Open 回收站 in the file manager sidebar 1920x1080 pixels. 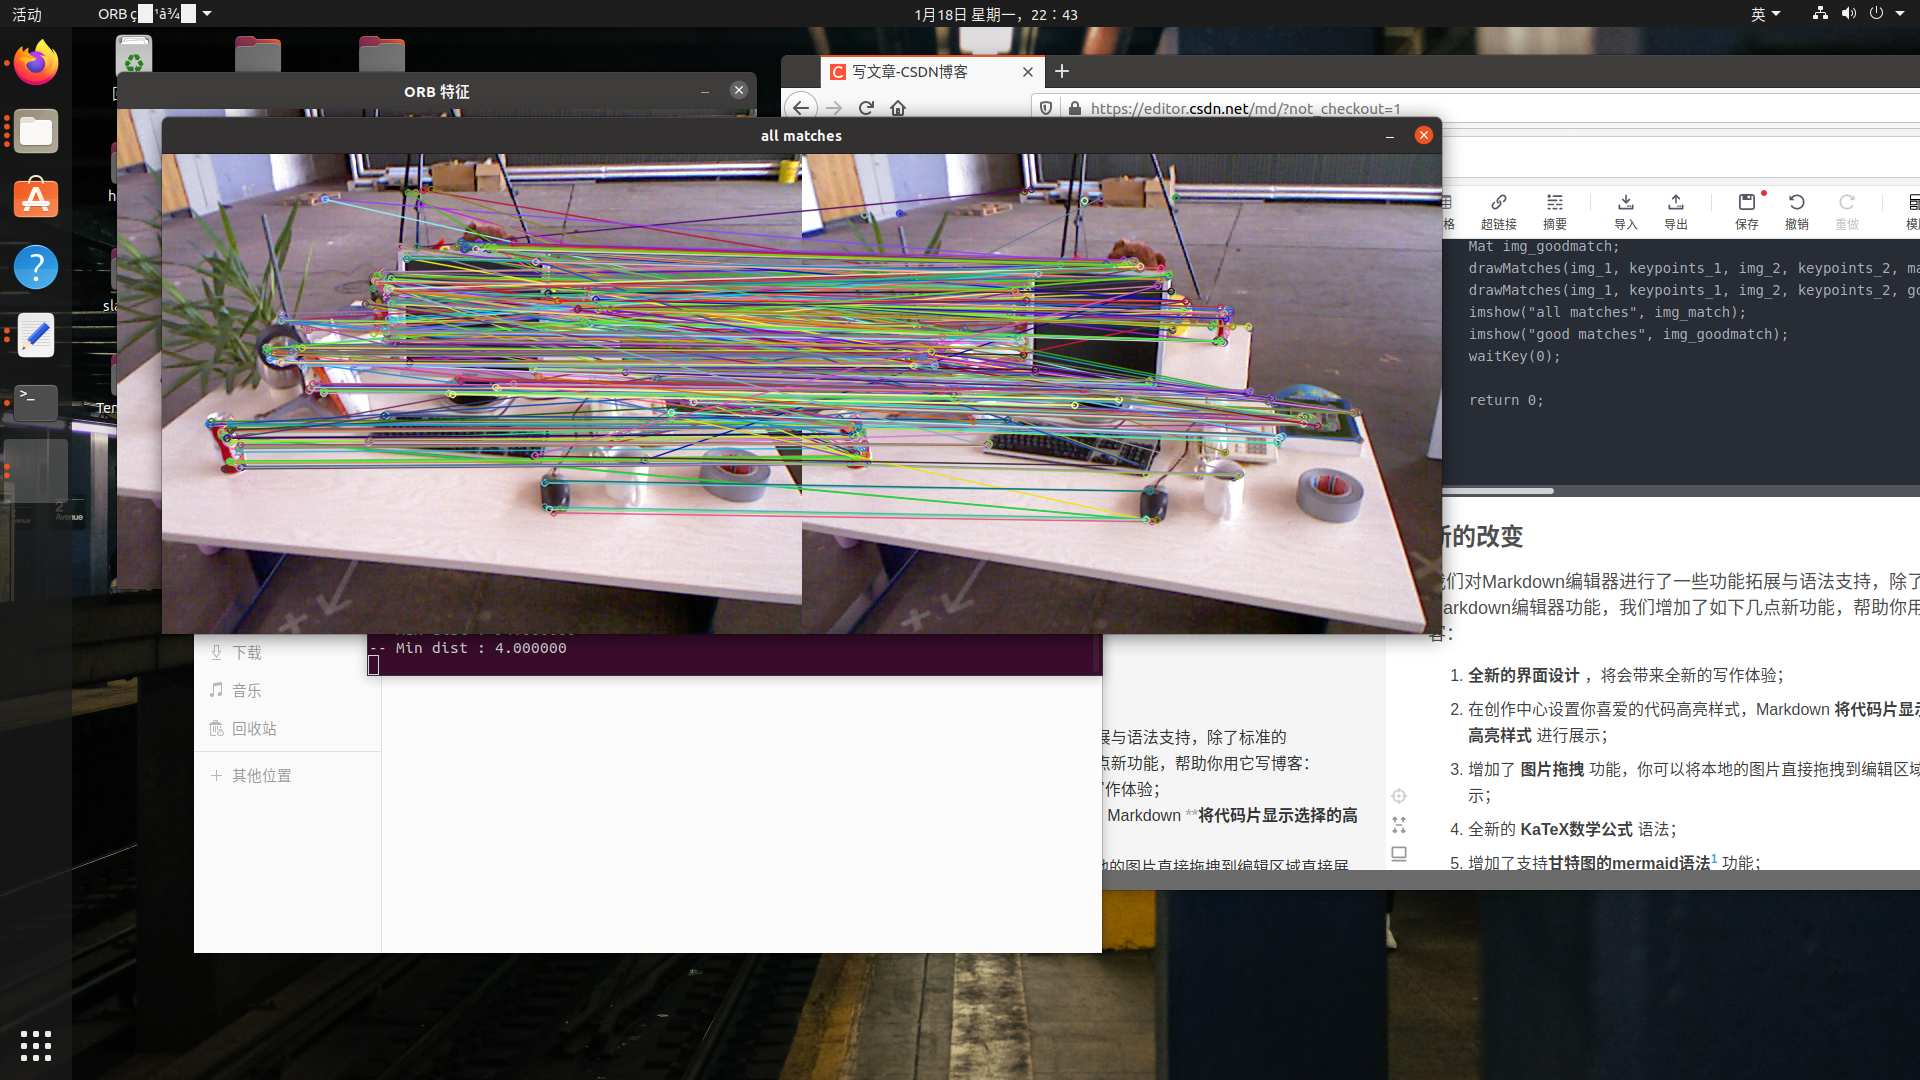(254, 728)
